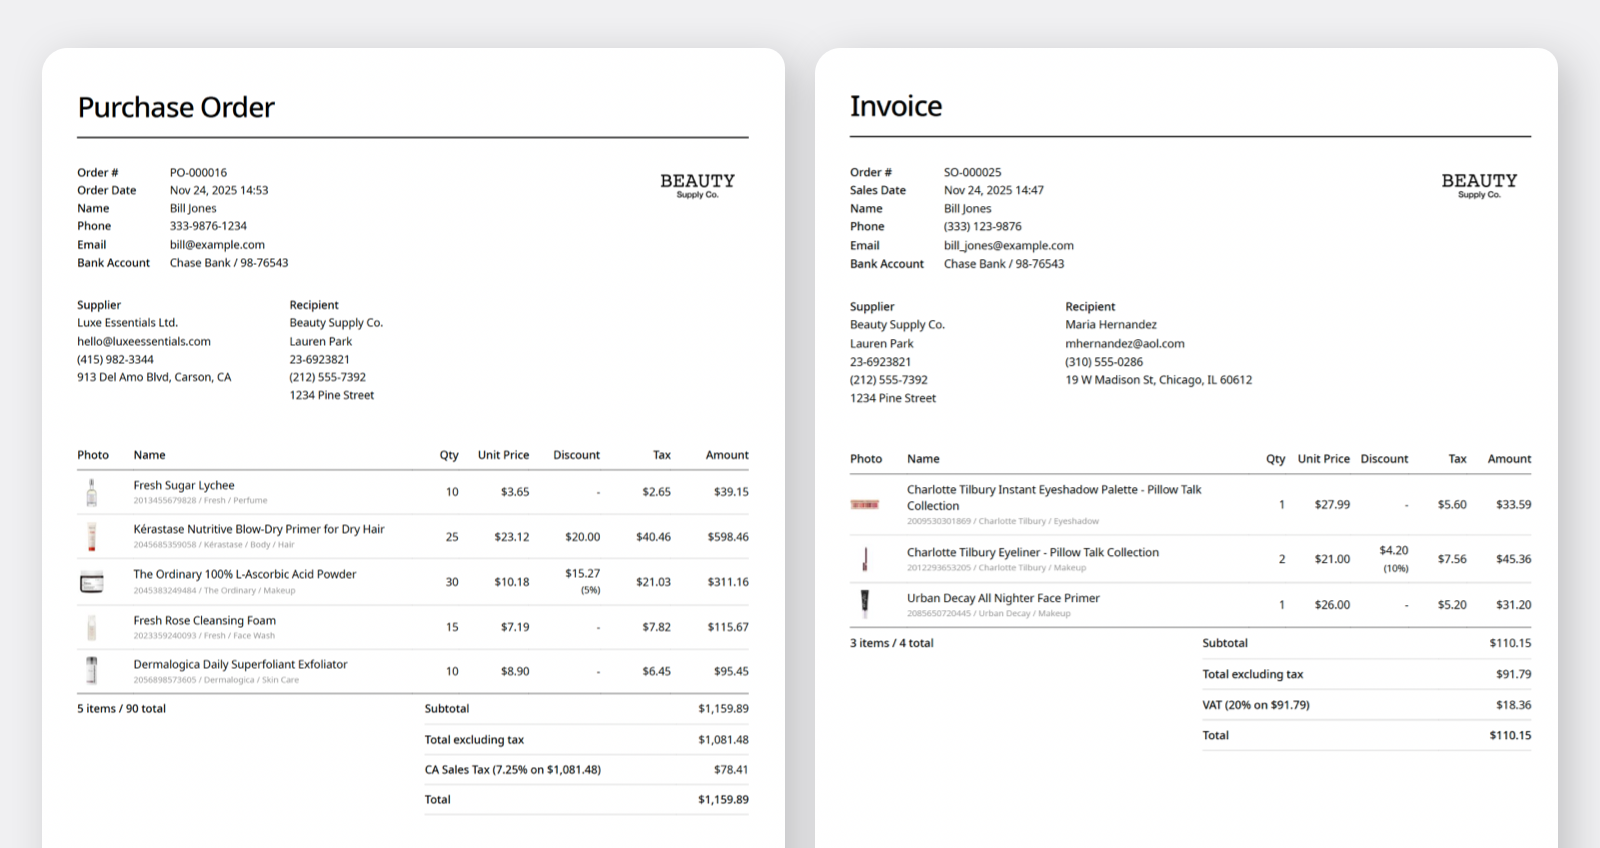Click the Dermalogica Daily Superfoliant Exfoliator photo

pos(92,671)
